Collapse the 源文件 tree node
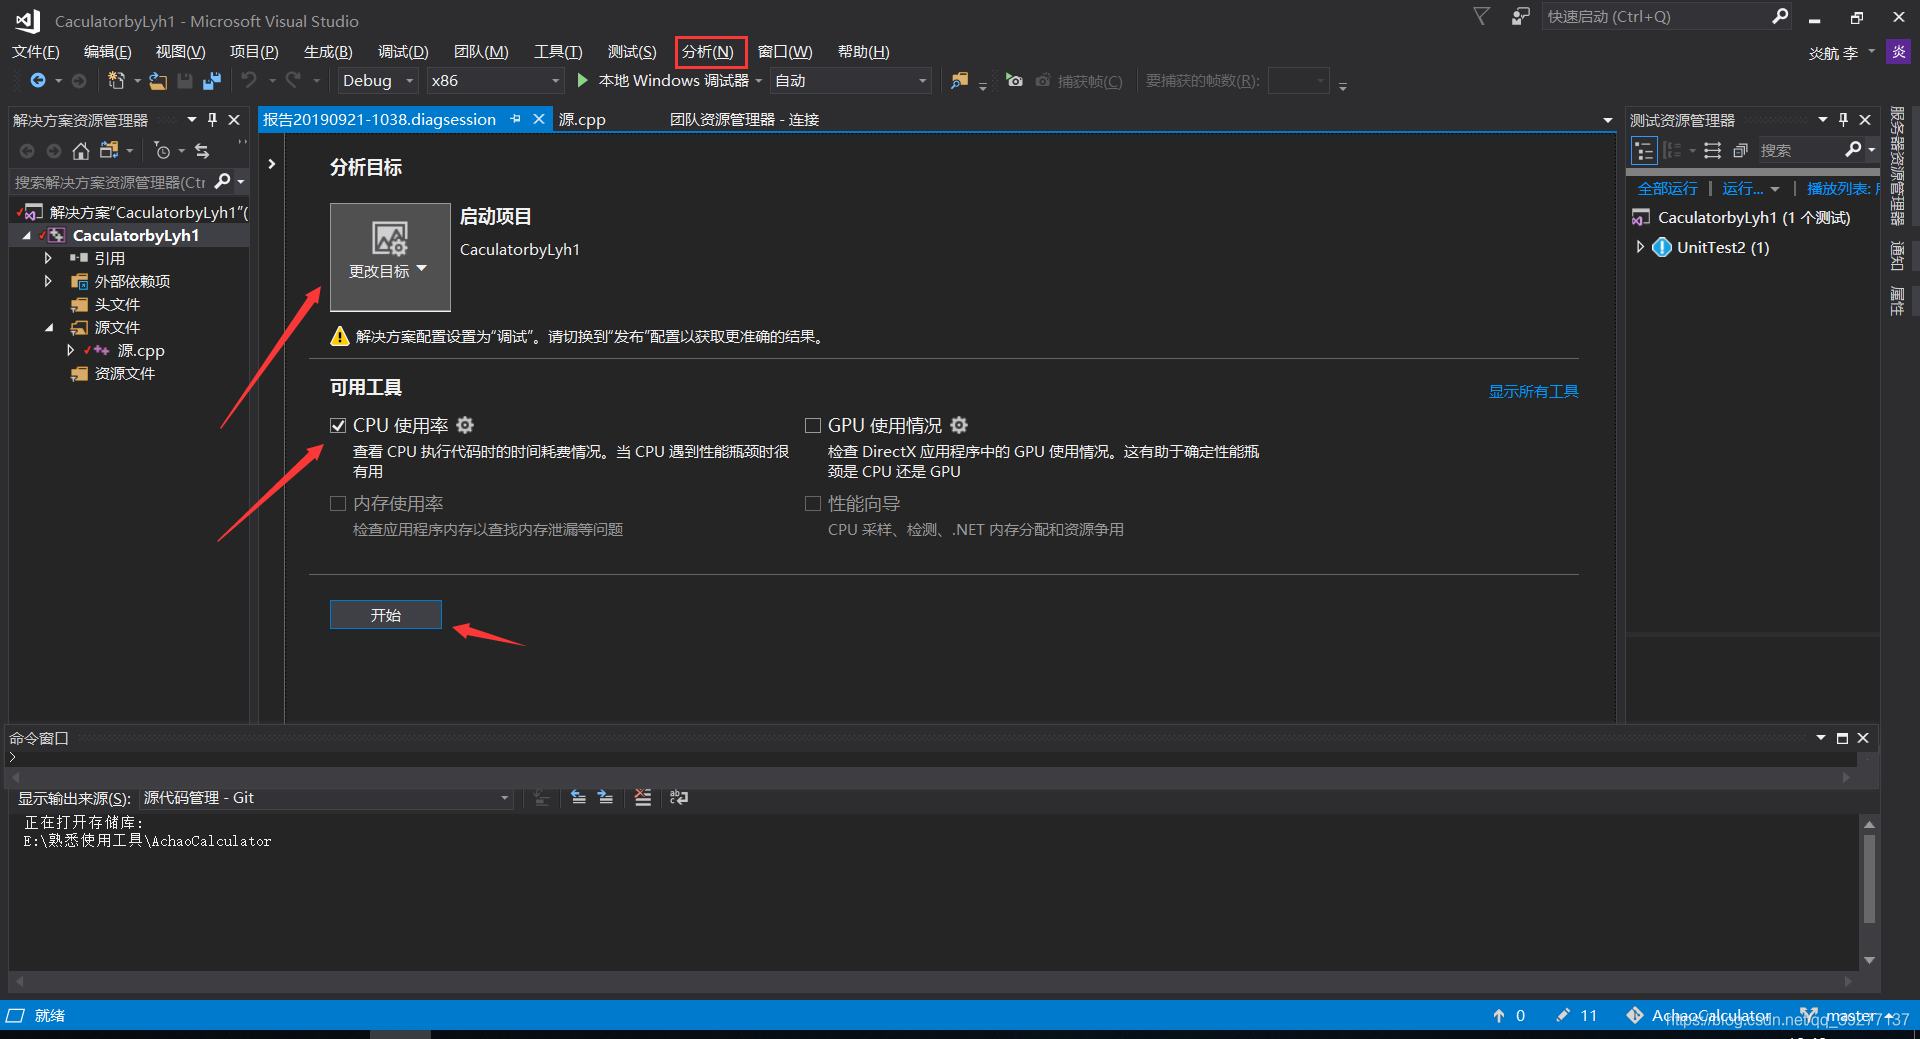This screenshot has height=1039, width=1920. 49,327
